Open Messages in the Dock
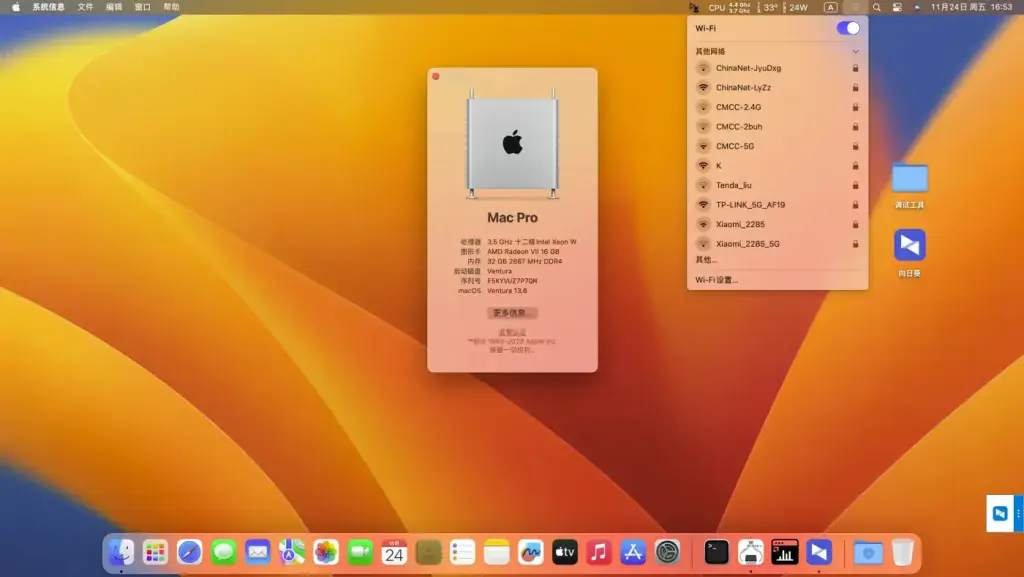This screenshot has width=1024, height=577. [x=223, y=552]
